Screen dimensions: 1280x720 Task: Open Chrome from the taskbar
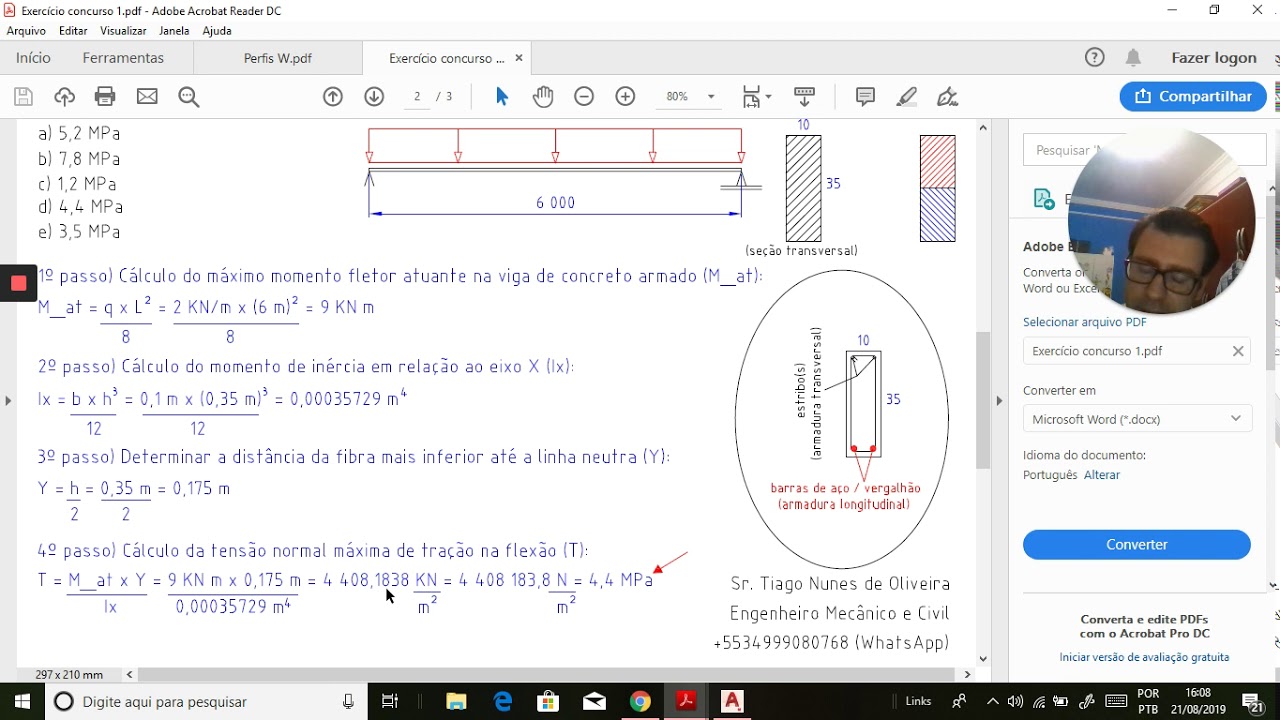(x=640, y=702)
